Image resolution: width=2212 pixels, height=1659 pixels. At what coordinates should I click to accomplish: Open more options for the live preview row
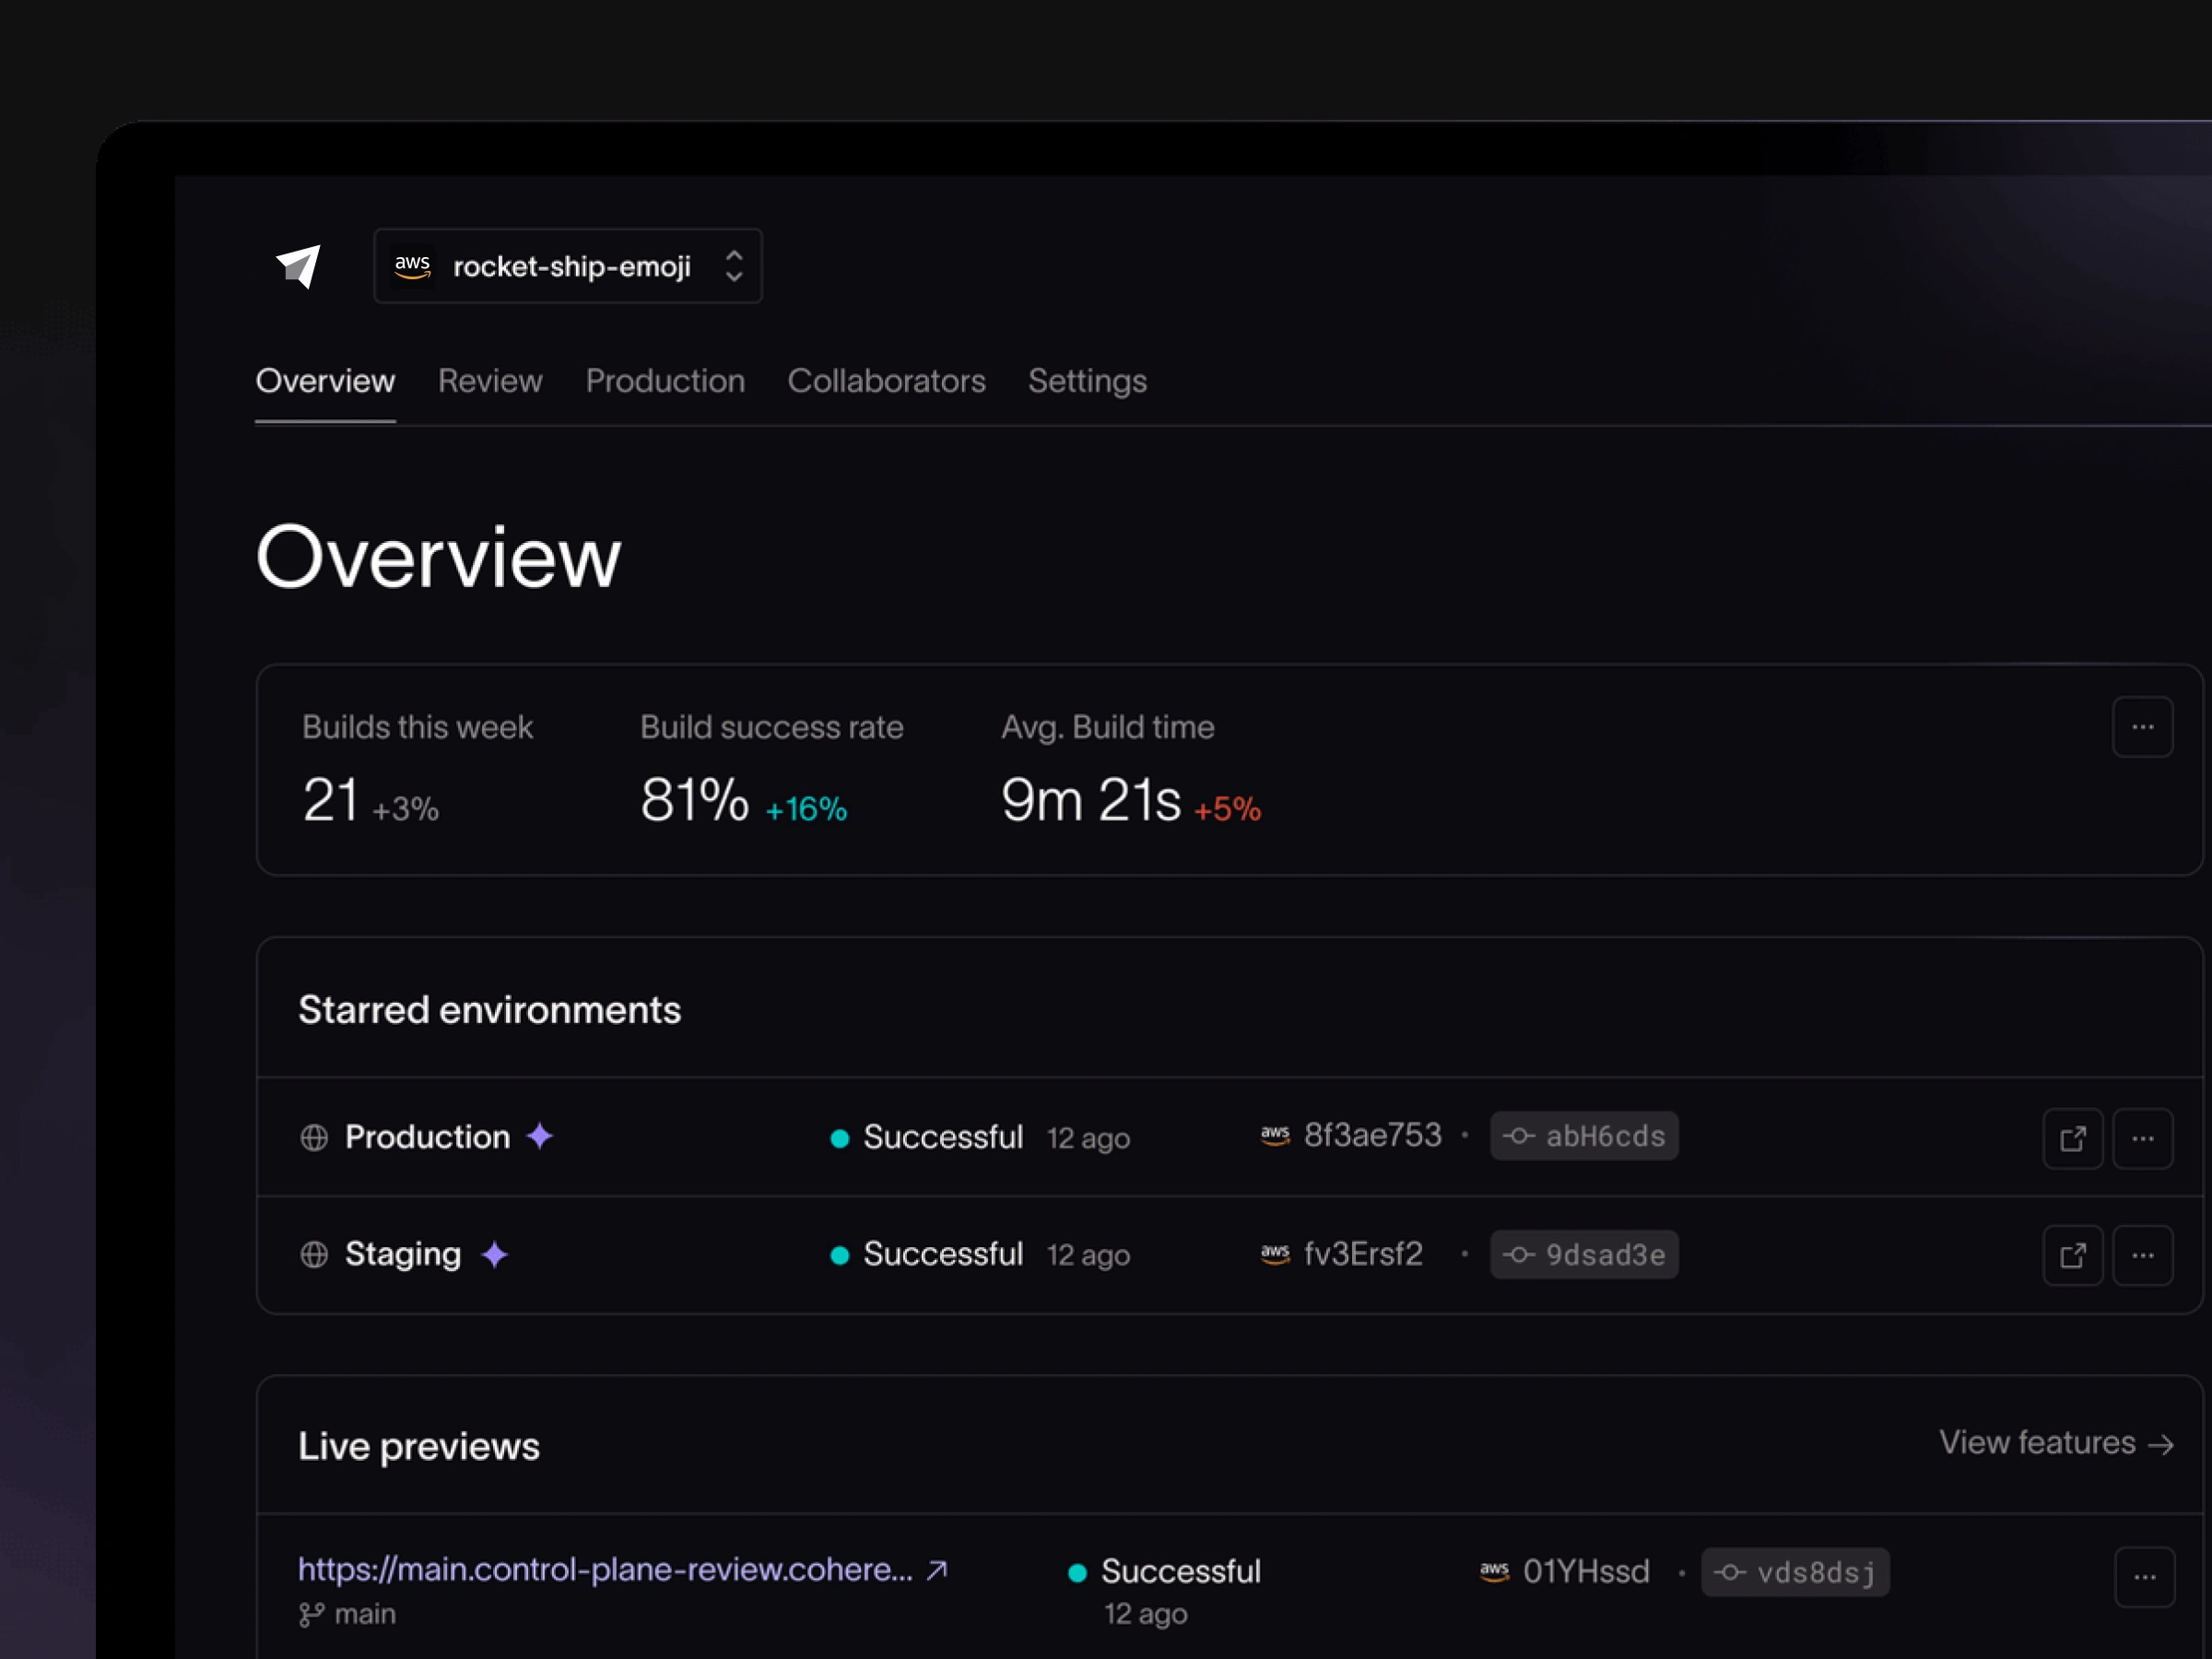click(2144, 1577)
